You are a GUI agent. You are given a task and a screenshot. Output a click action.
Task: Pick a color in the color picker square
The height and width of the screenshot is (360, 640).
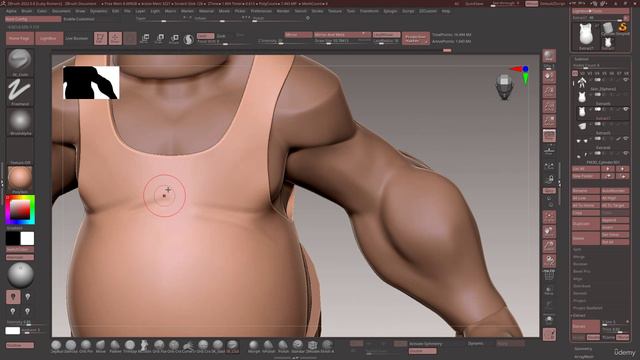tap(20, 210)
